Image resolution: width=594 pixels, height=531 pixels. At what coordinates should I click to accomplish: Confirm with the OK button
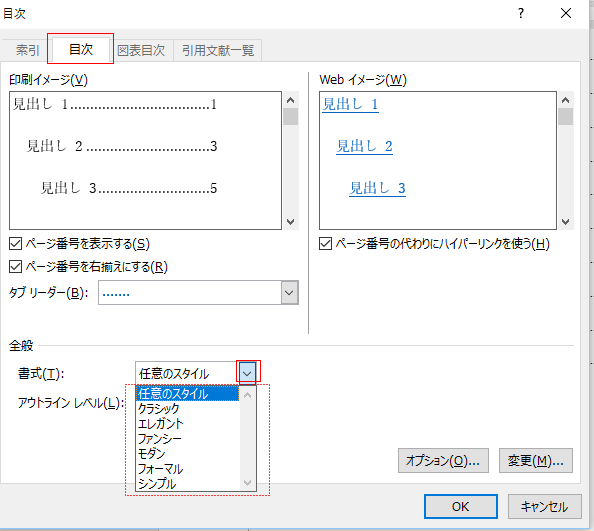tap(461, 506)
